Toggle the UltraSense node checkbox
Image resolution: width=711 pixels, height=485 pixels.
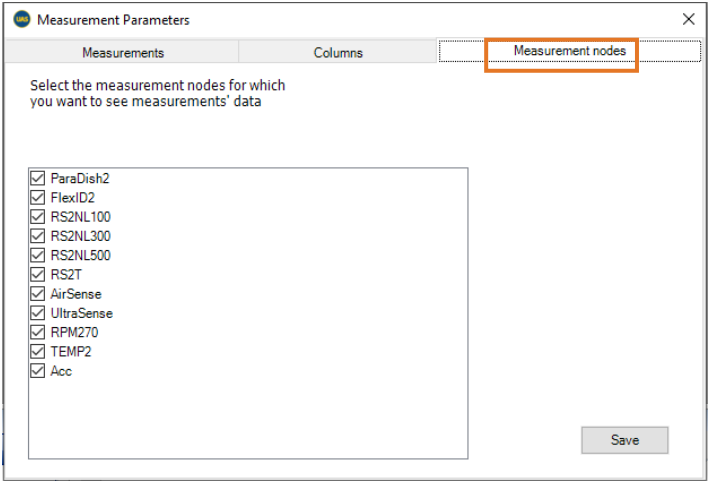click(x=38, y=313)
